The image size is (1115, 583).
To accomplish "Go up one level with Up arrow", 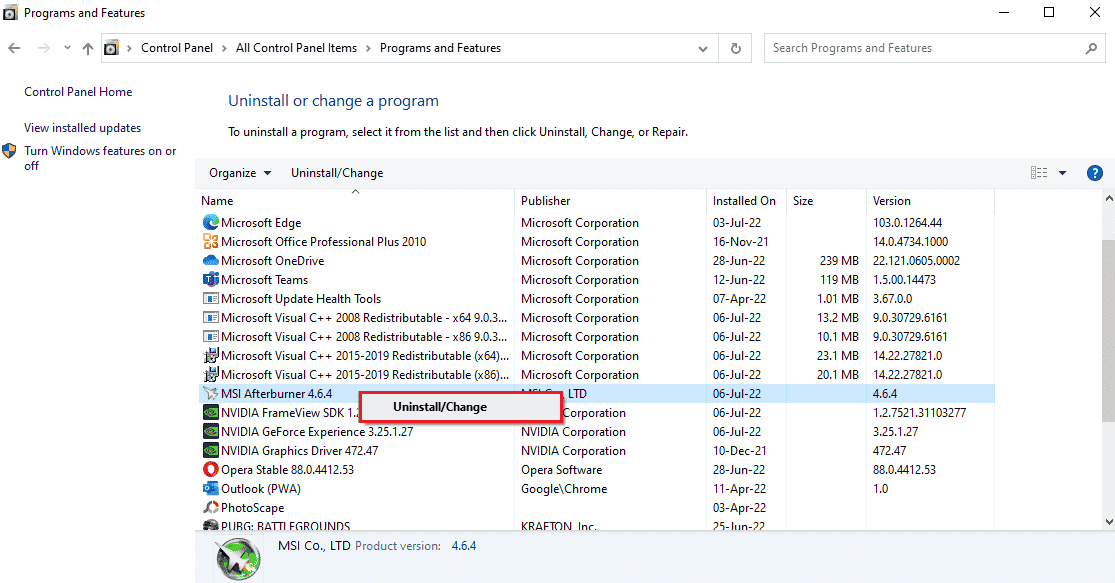I will click(88, 48).
